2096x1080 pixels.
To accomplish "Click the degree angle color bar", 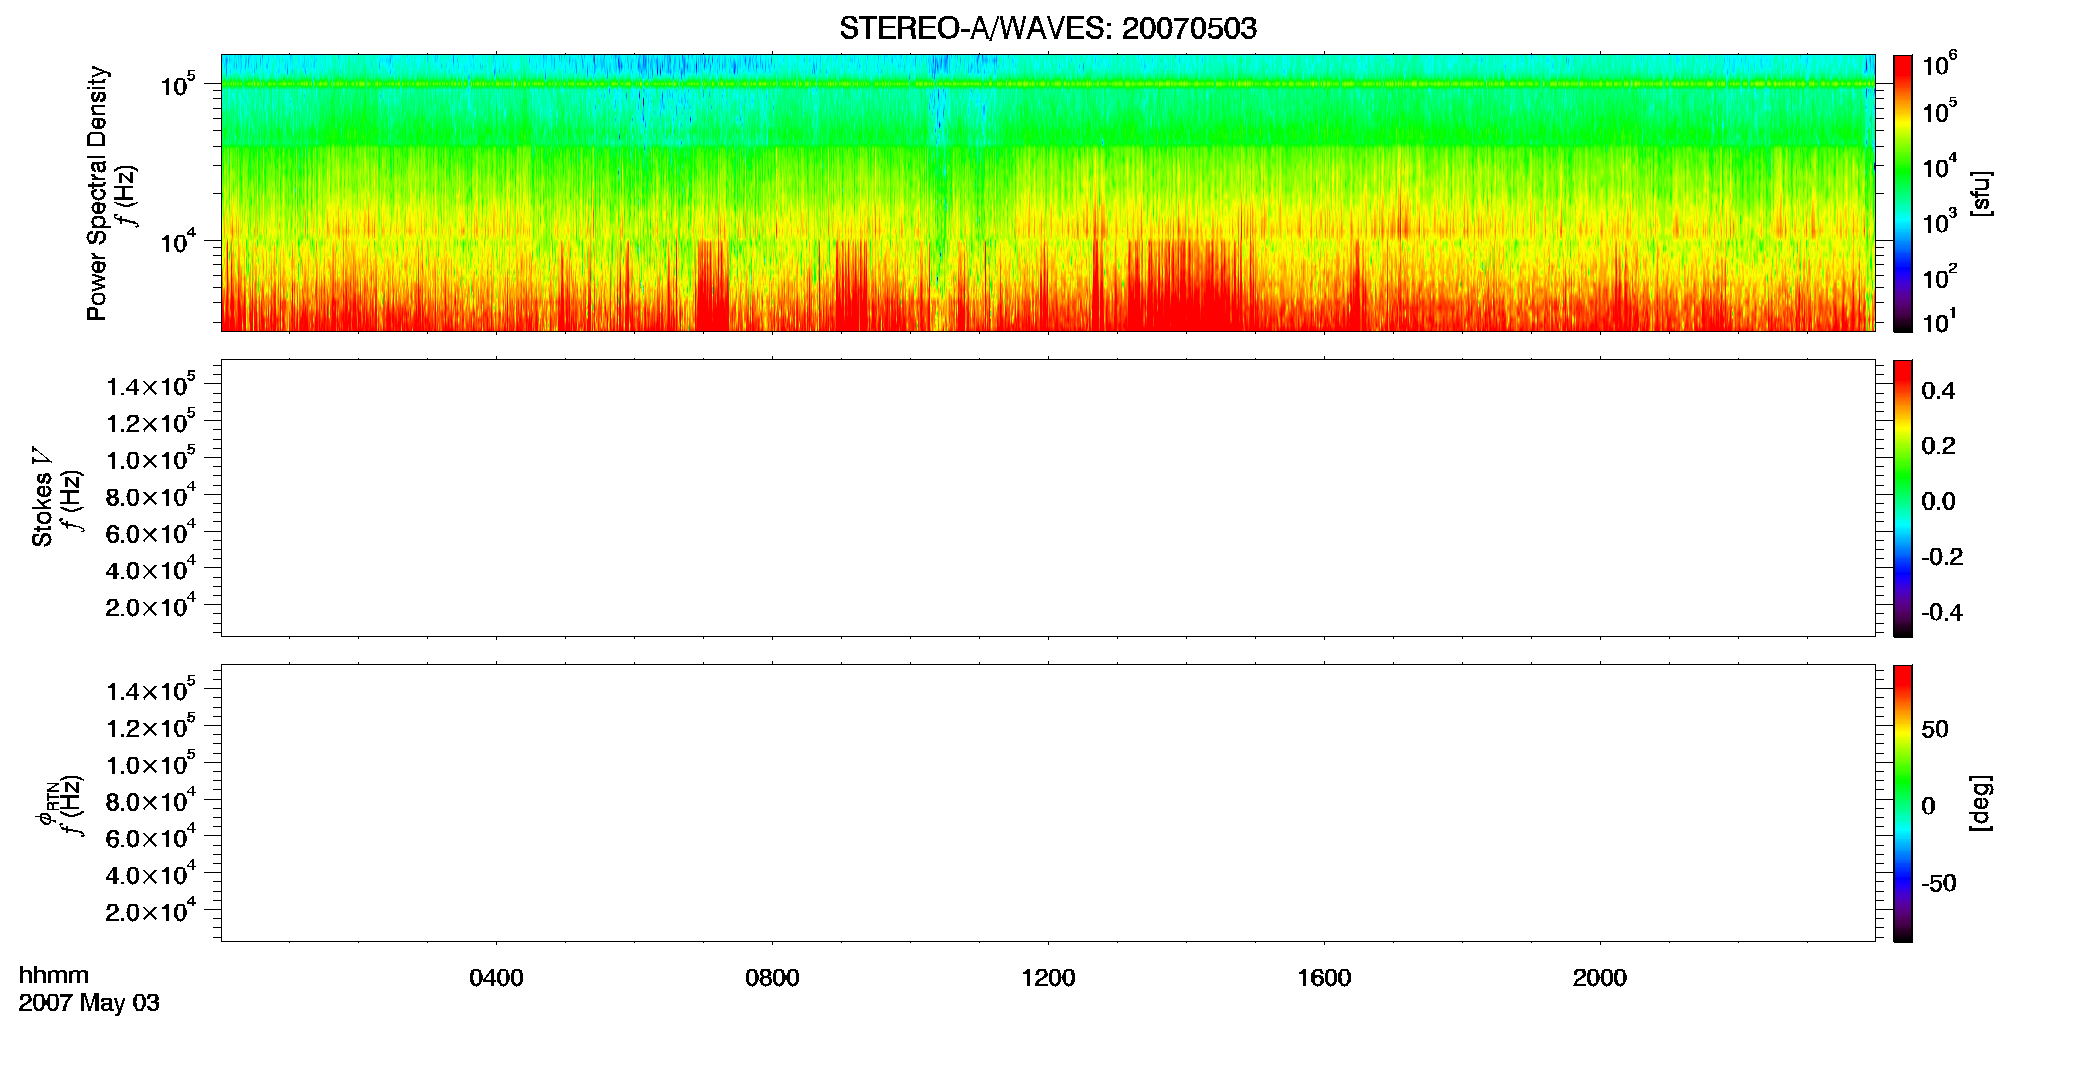I will click(x=1903, y=802).
